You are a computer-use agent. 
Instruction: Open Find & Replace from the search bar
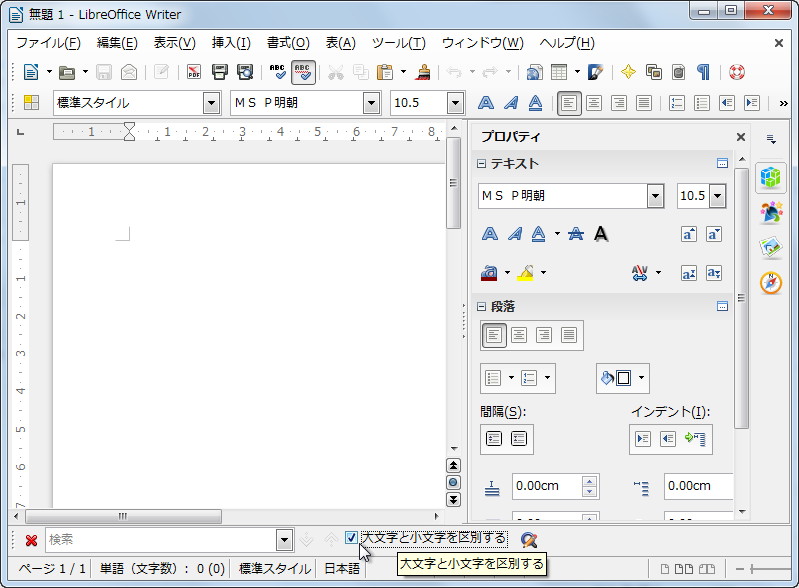pos(529,540)
